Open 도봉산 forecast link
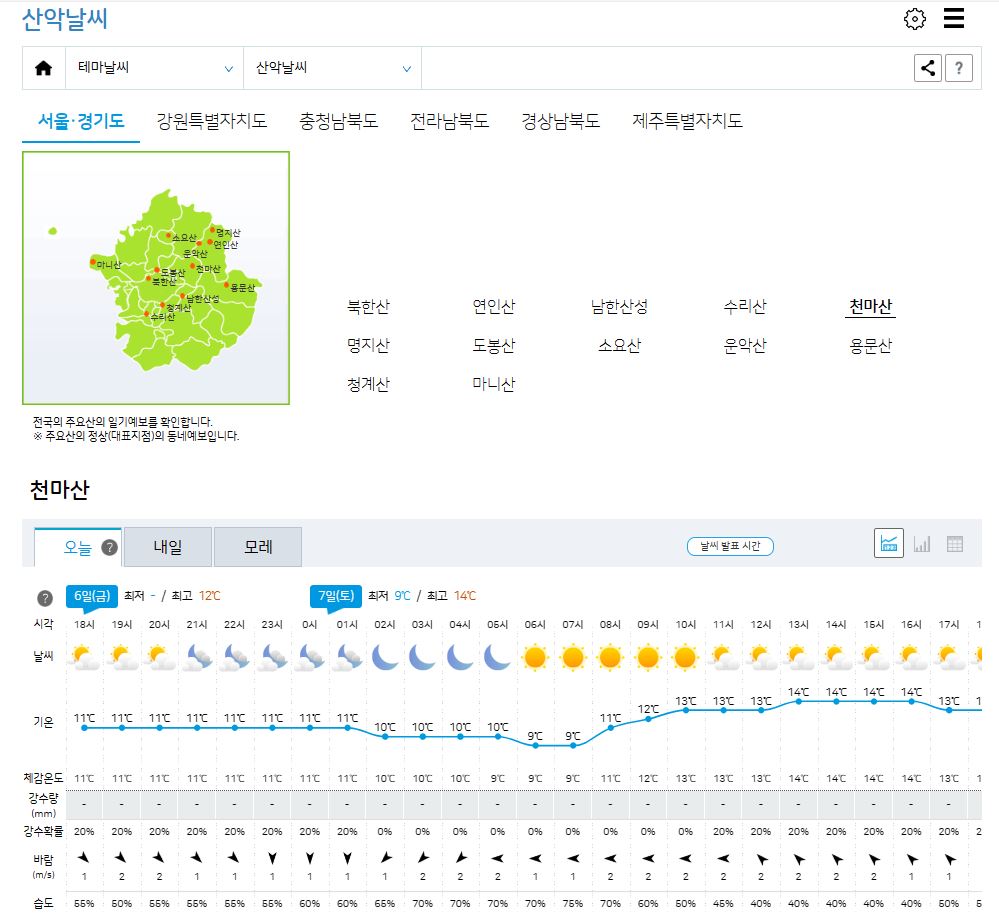The height and width of the screenshot is (919, 999). [x=494, y=345]
